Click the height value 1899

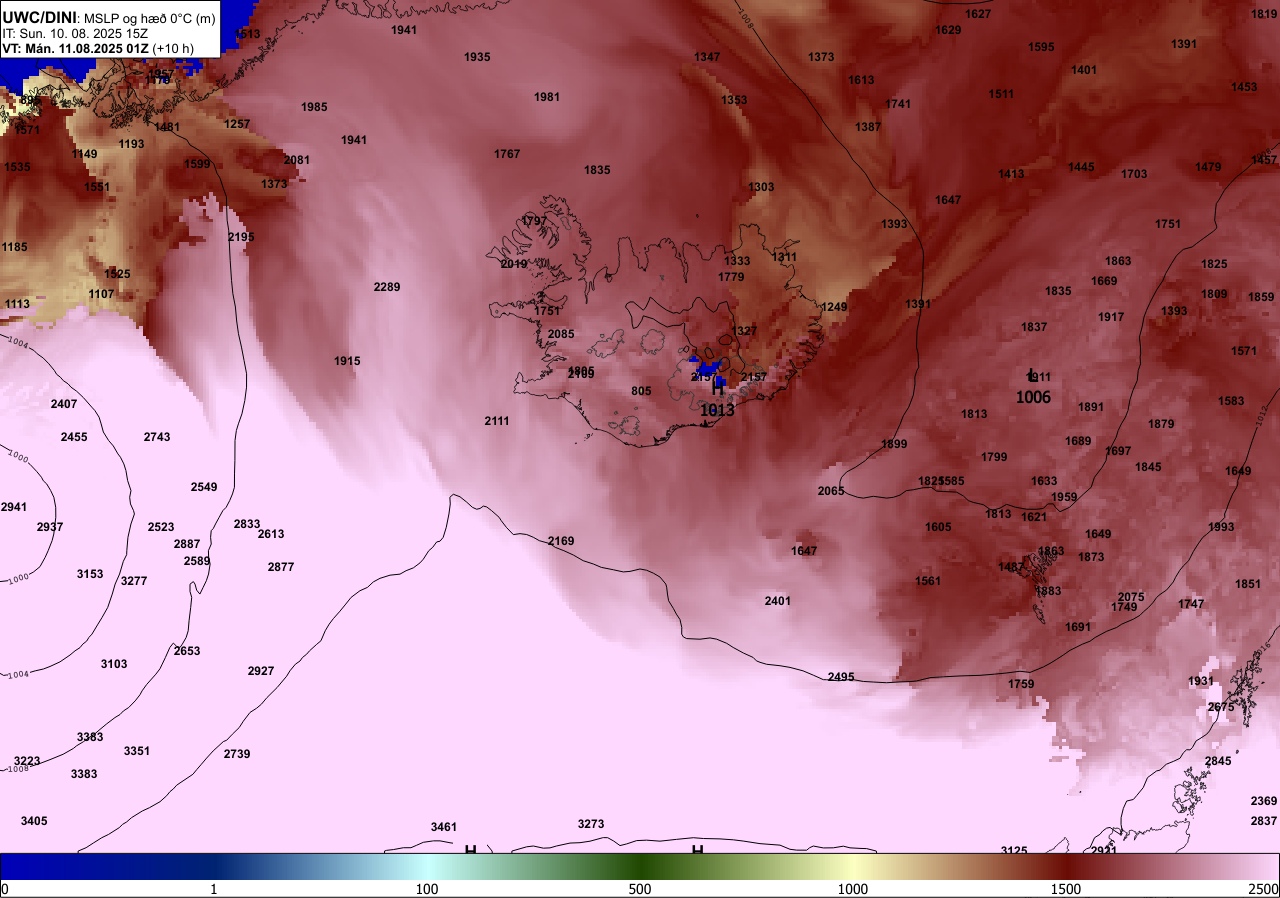[x=894, y=444]
